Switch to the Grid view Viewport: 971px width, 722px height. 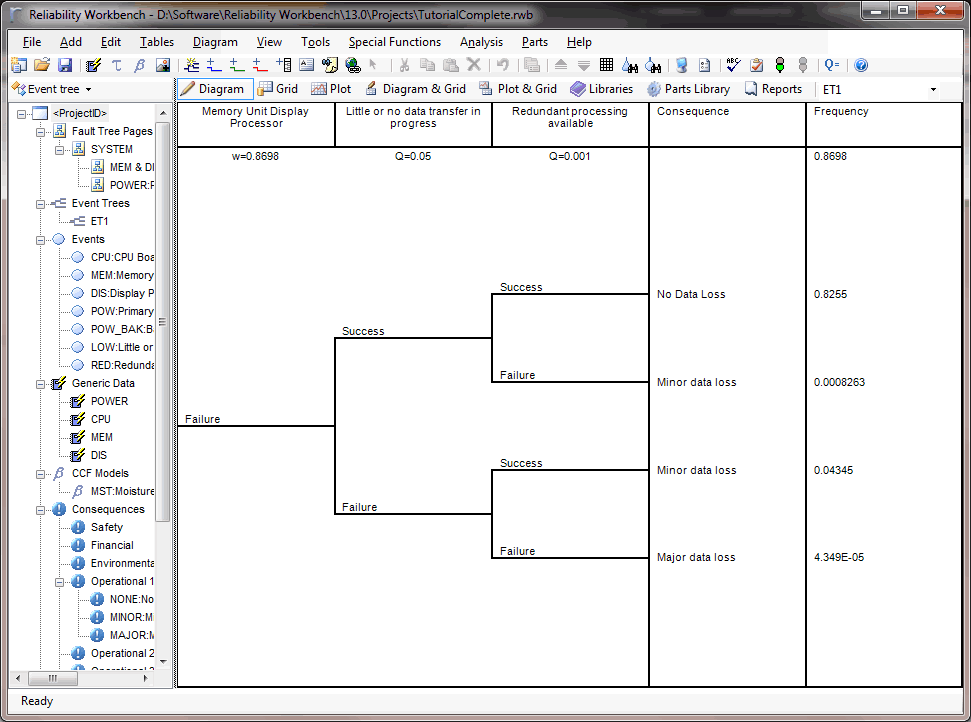pos(278,89)
